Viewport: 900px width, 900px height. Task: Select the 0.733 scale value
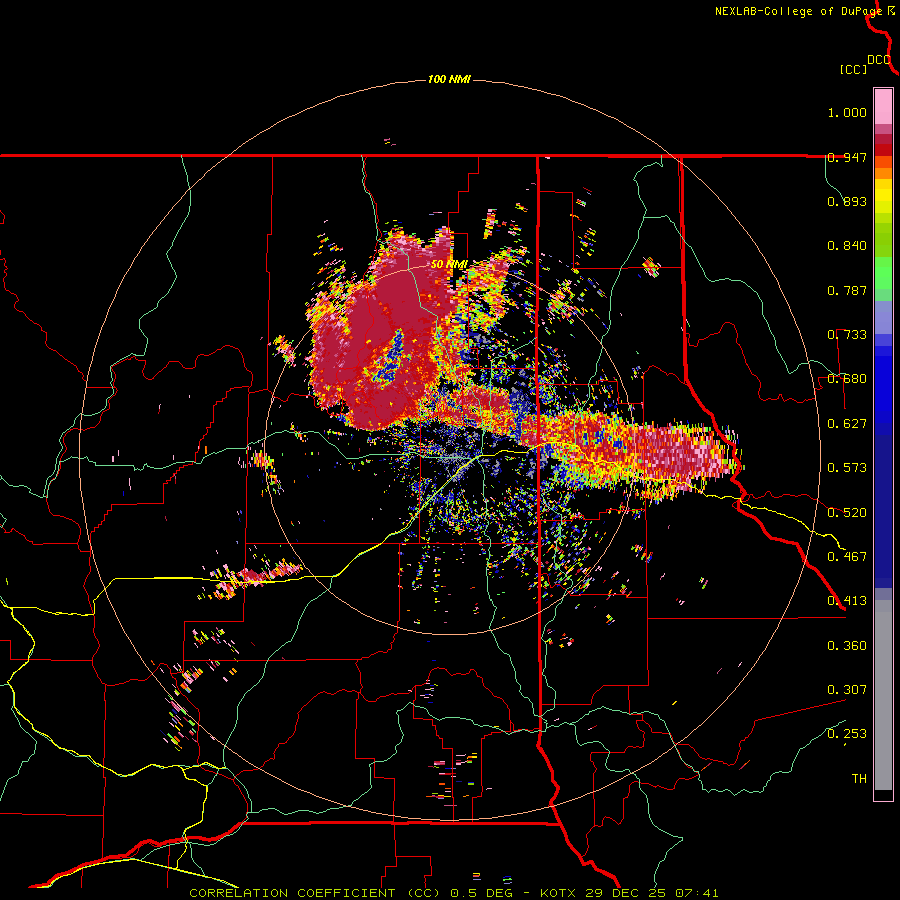point(847,335)
